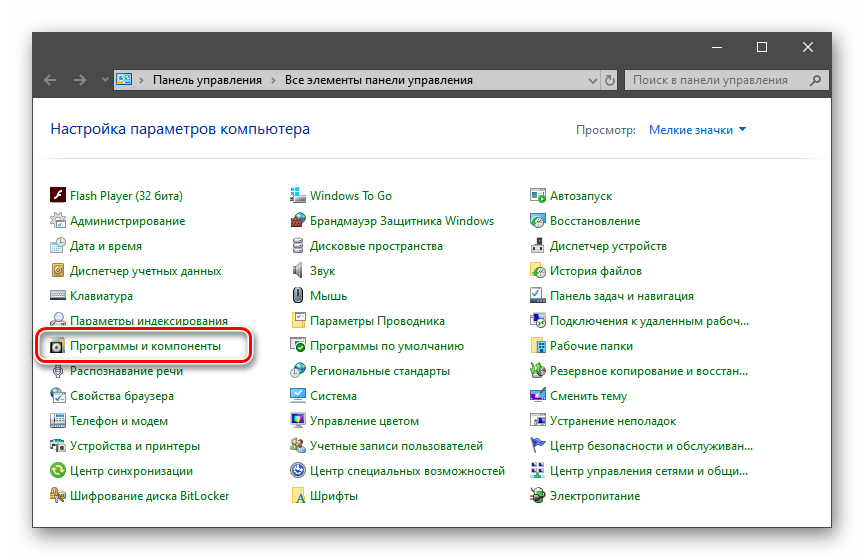
Task: Click the Центр безопасности и обслуживания flag icon
Action: [x=538, y=445]
